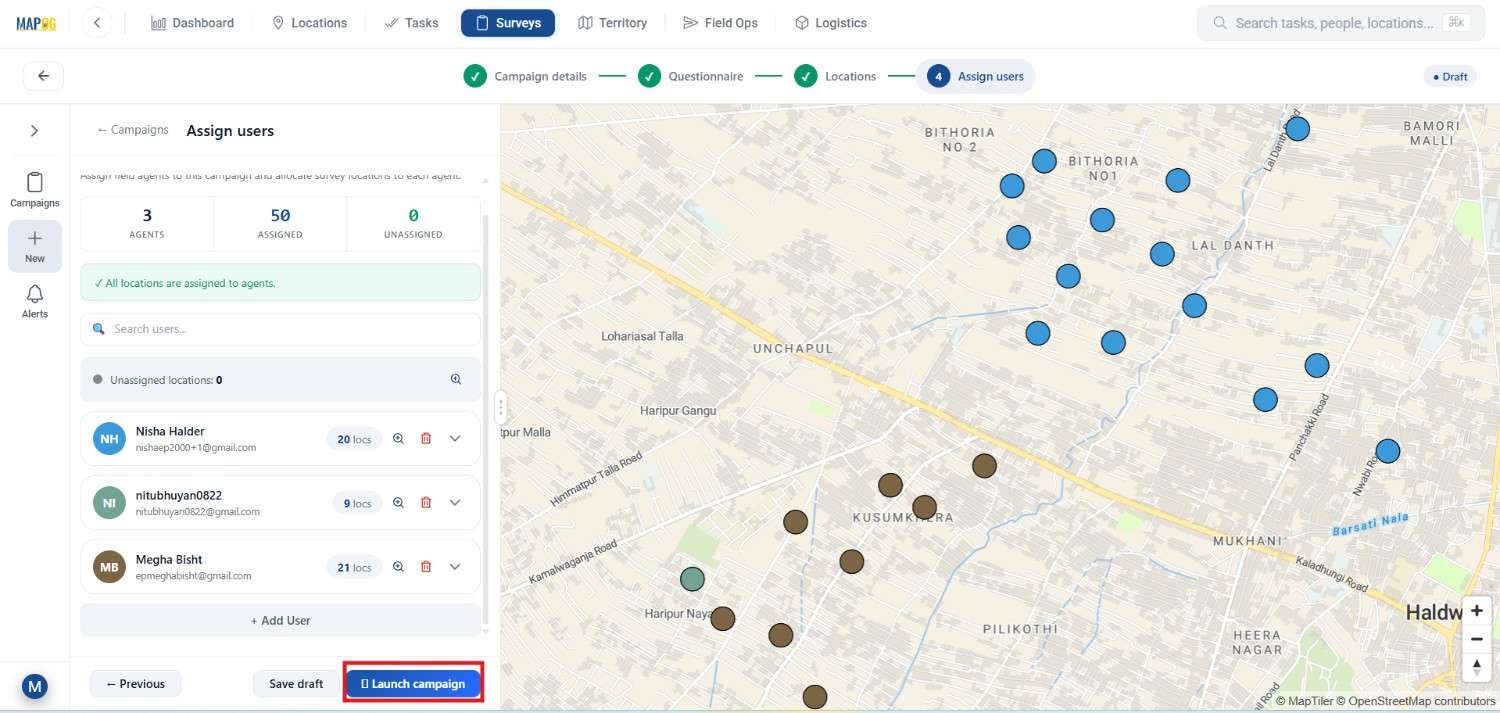Viewport: 1500px width, 713px height.
Task: Click the 3 Agents stat
Action: pyautogui.click(x=147, y=223)
